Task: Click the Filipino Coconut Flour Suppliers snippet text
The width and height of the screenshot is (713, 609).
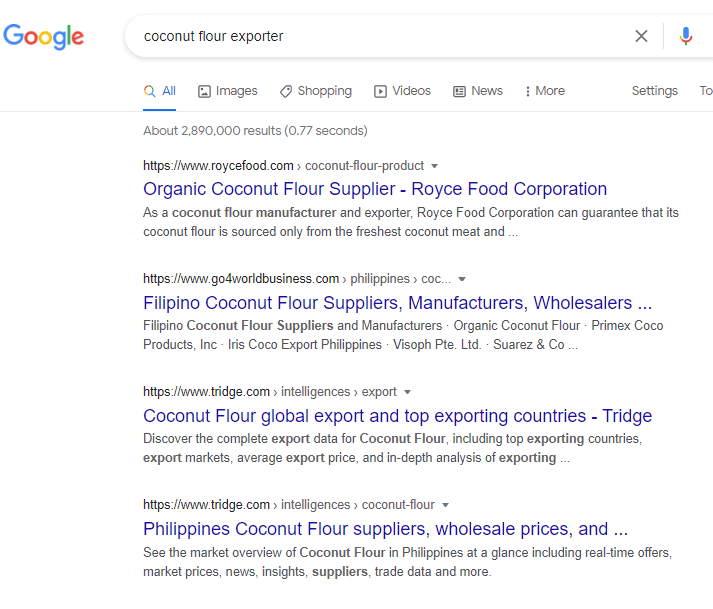Action: (x=403, y=335)
